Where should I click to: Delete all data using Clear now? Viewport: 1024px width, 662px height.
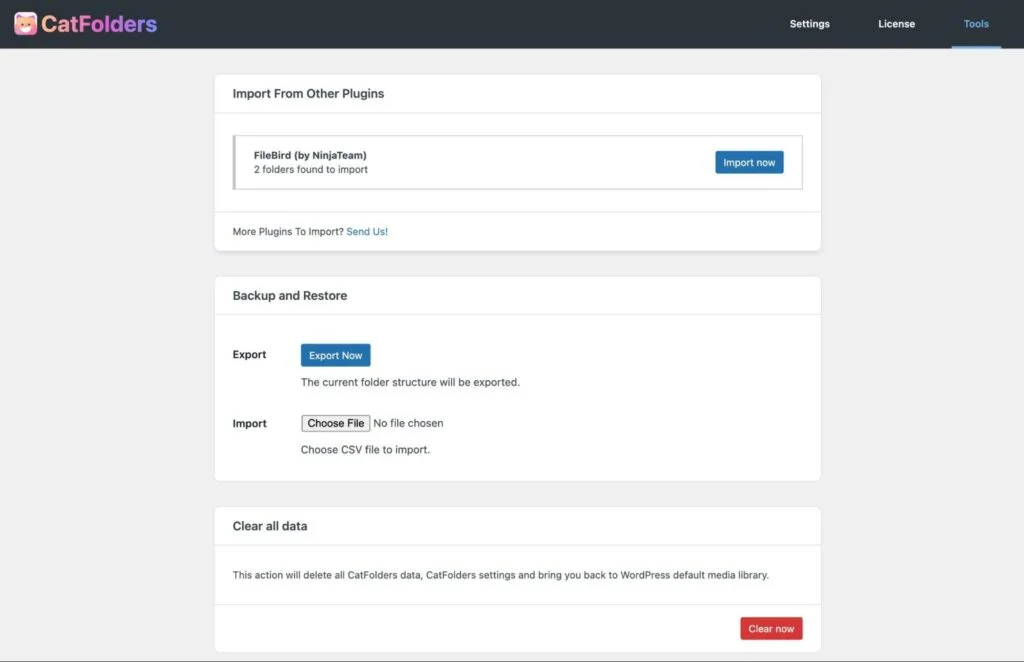771,629
